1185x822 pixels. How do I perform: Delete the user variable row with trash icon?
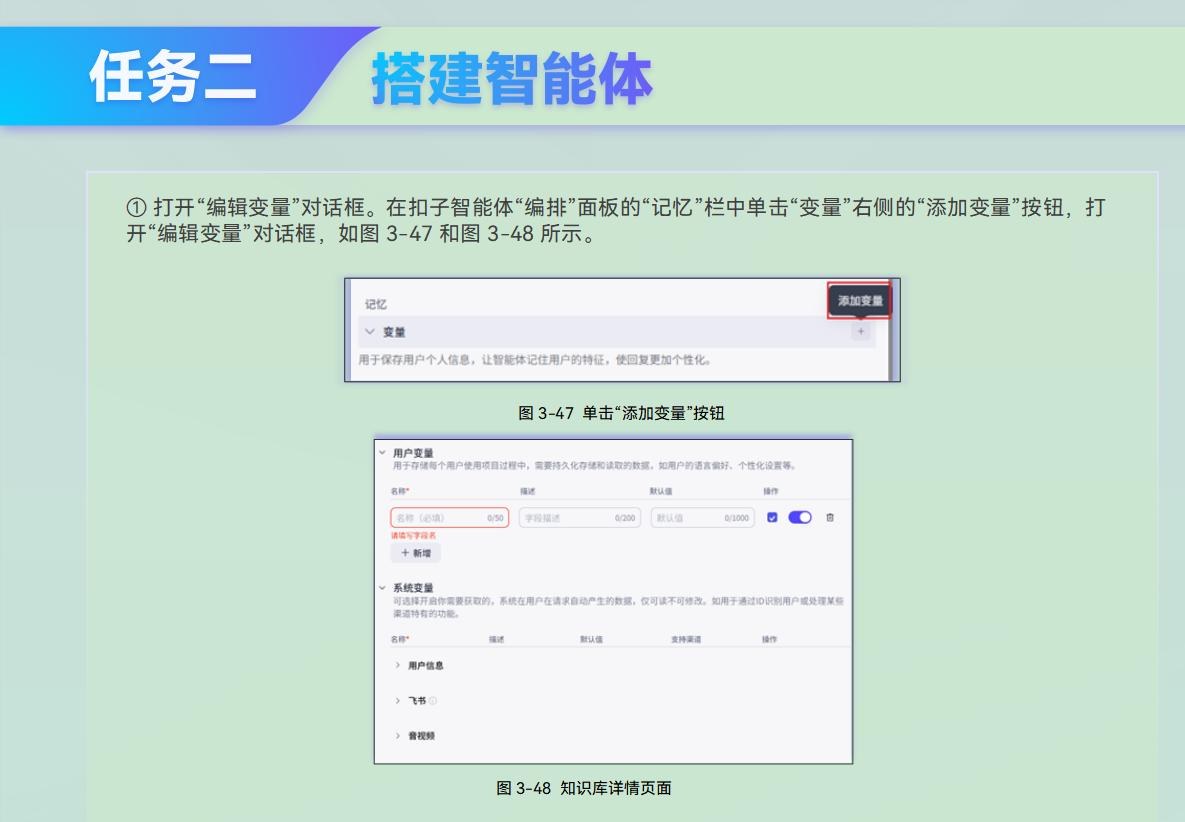click(x=830, y=518)
